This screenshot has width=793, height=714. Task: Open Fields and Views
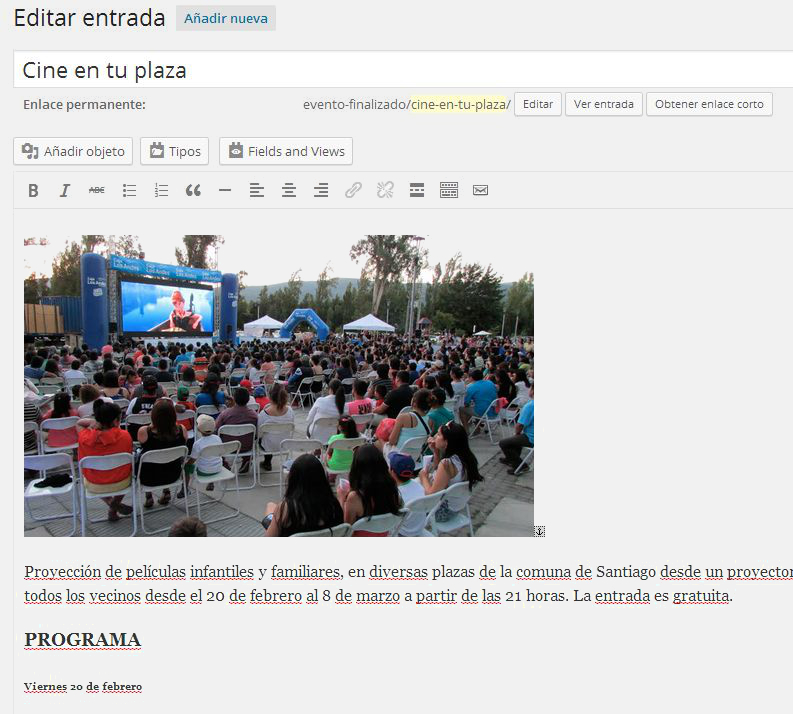pos(286,151)
